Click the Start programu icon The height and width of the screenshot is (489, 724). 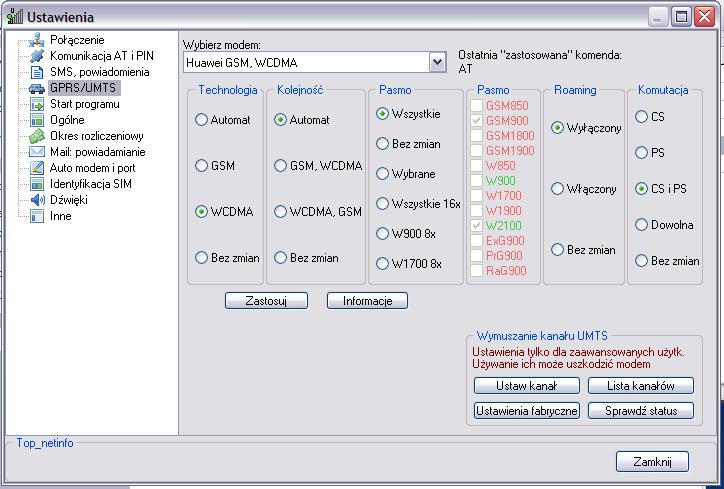pos(37,104)
